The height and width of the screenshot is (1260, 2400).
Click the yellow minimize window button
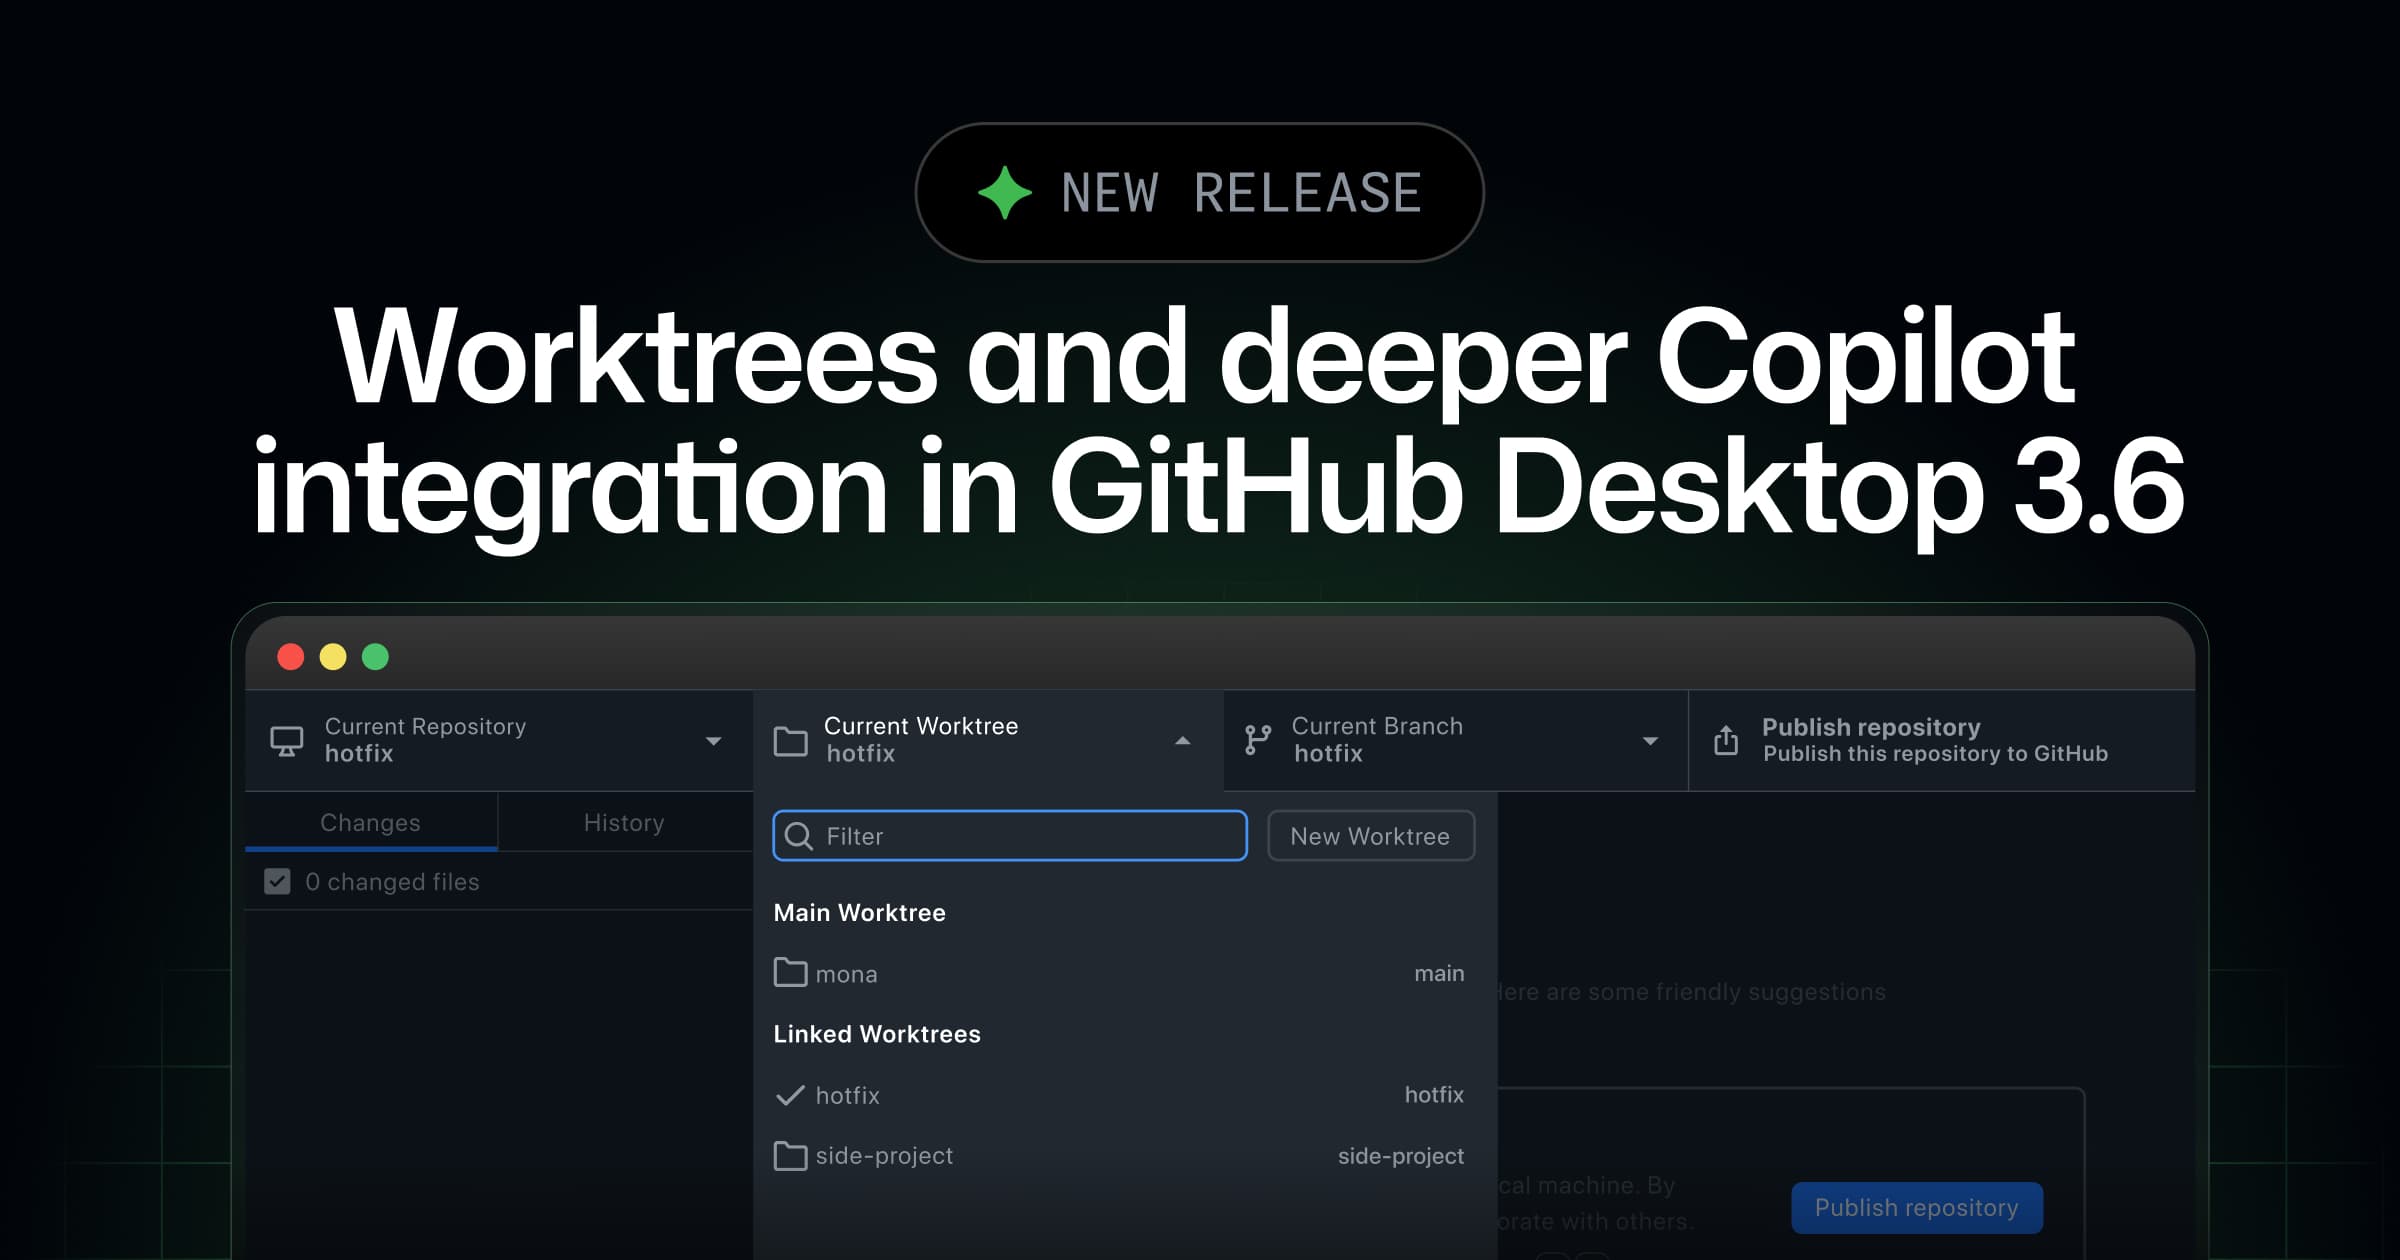pos(333,657)
